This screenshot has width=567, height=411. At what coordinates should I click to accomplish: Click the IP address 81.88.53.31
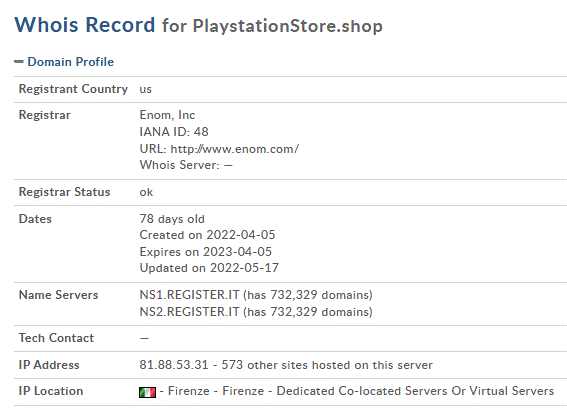click(174, 365)
